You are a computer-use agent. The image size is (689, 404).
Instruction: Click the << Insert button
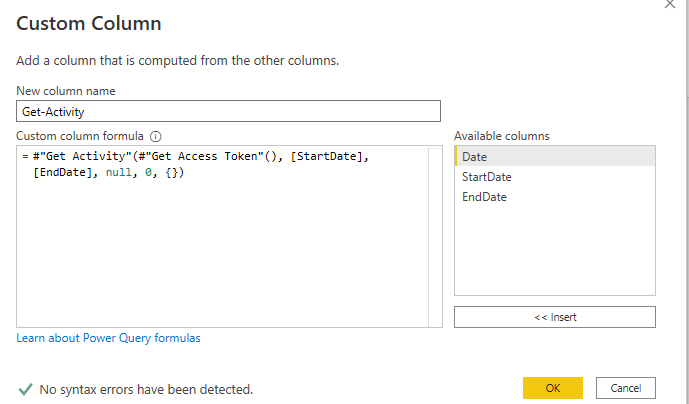point(555,317)
